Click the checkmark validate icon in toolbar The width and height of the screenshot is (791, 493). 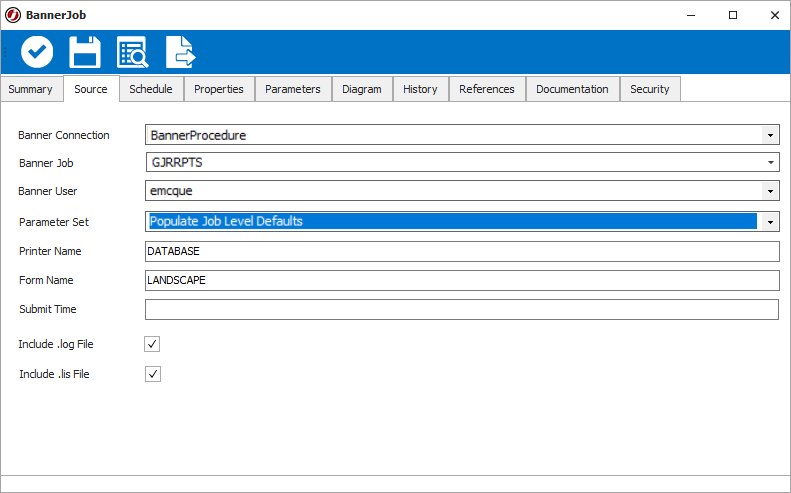pos(37,51)
